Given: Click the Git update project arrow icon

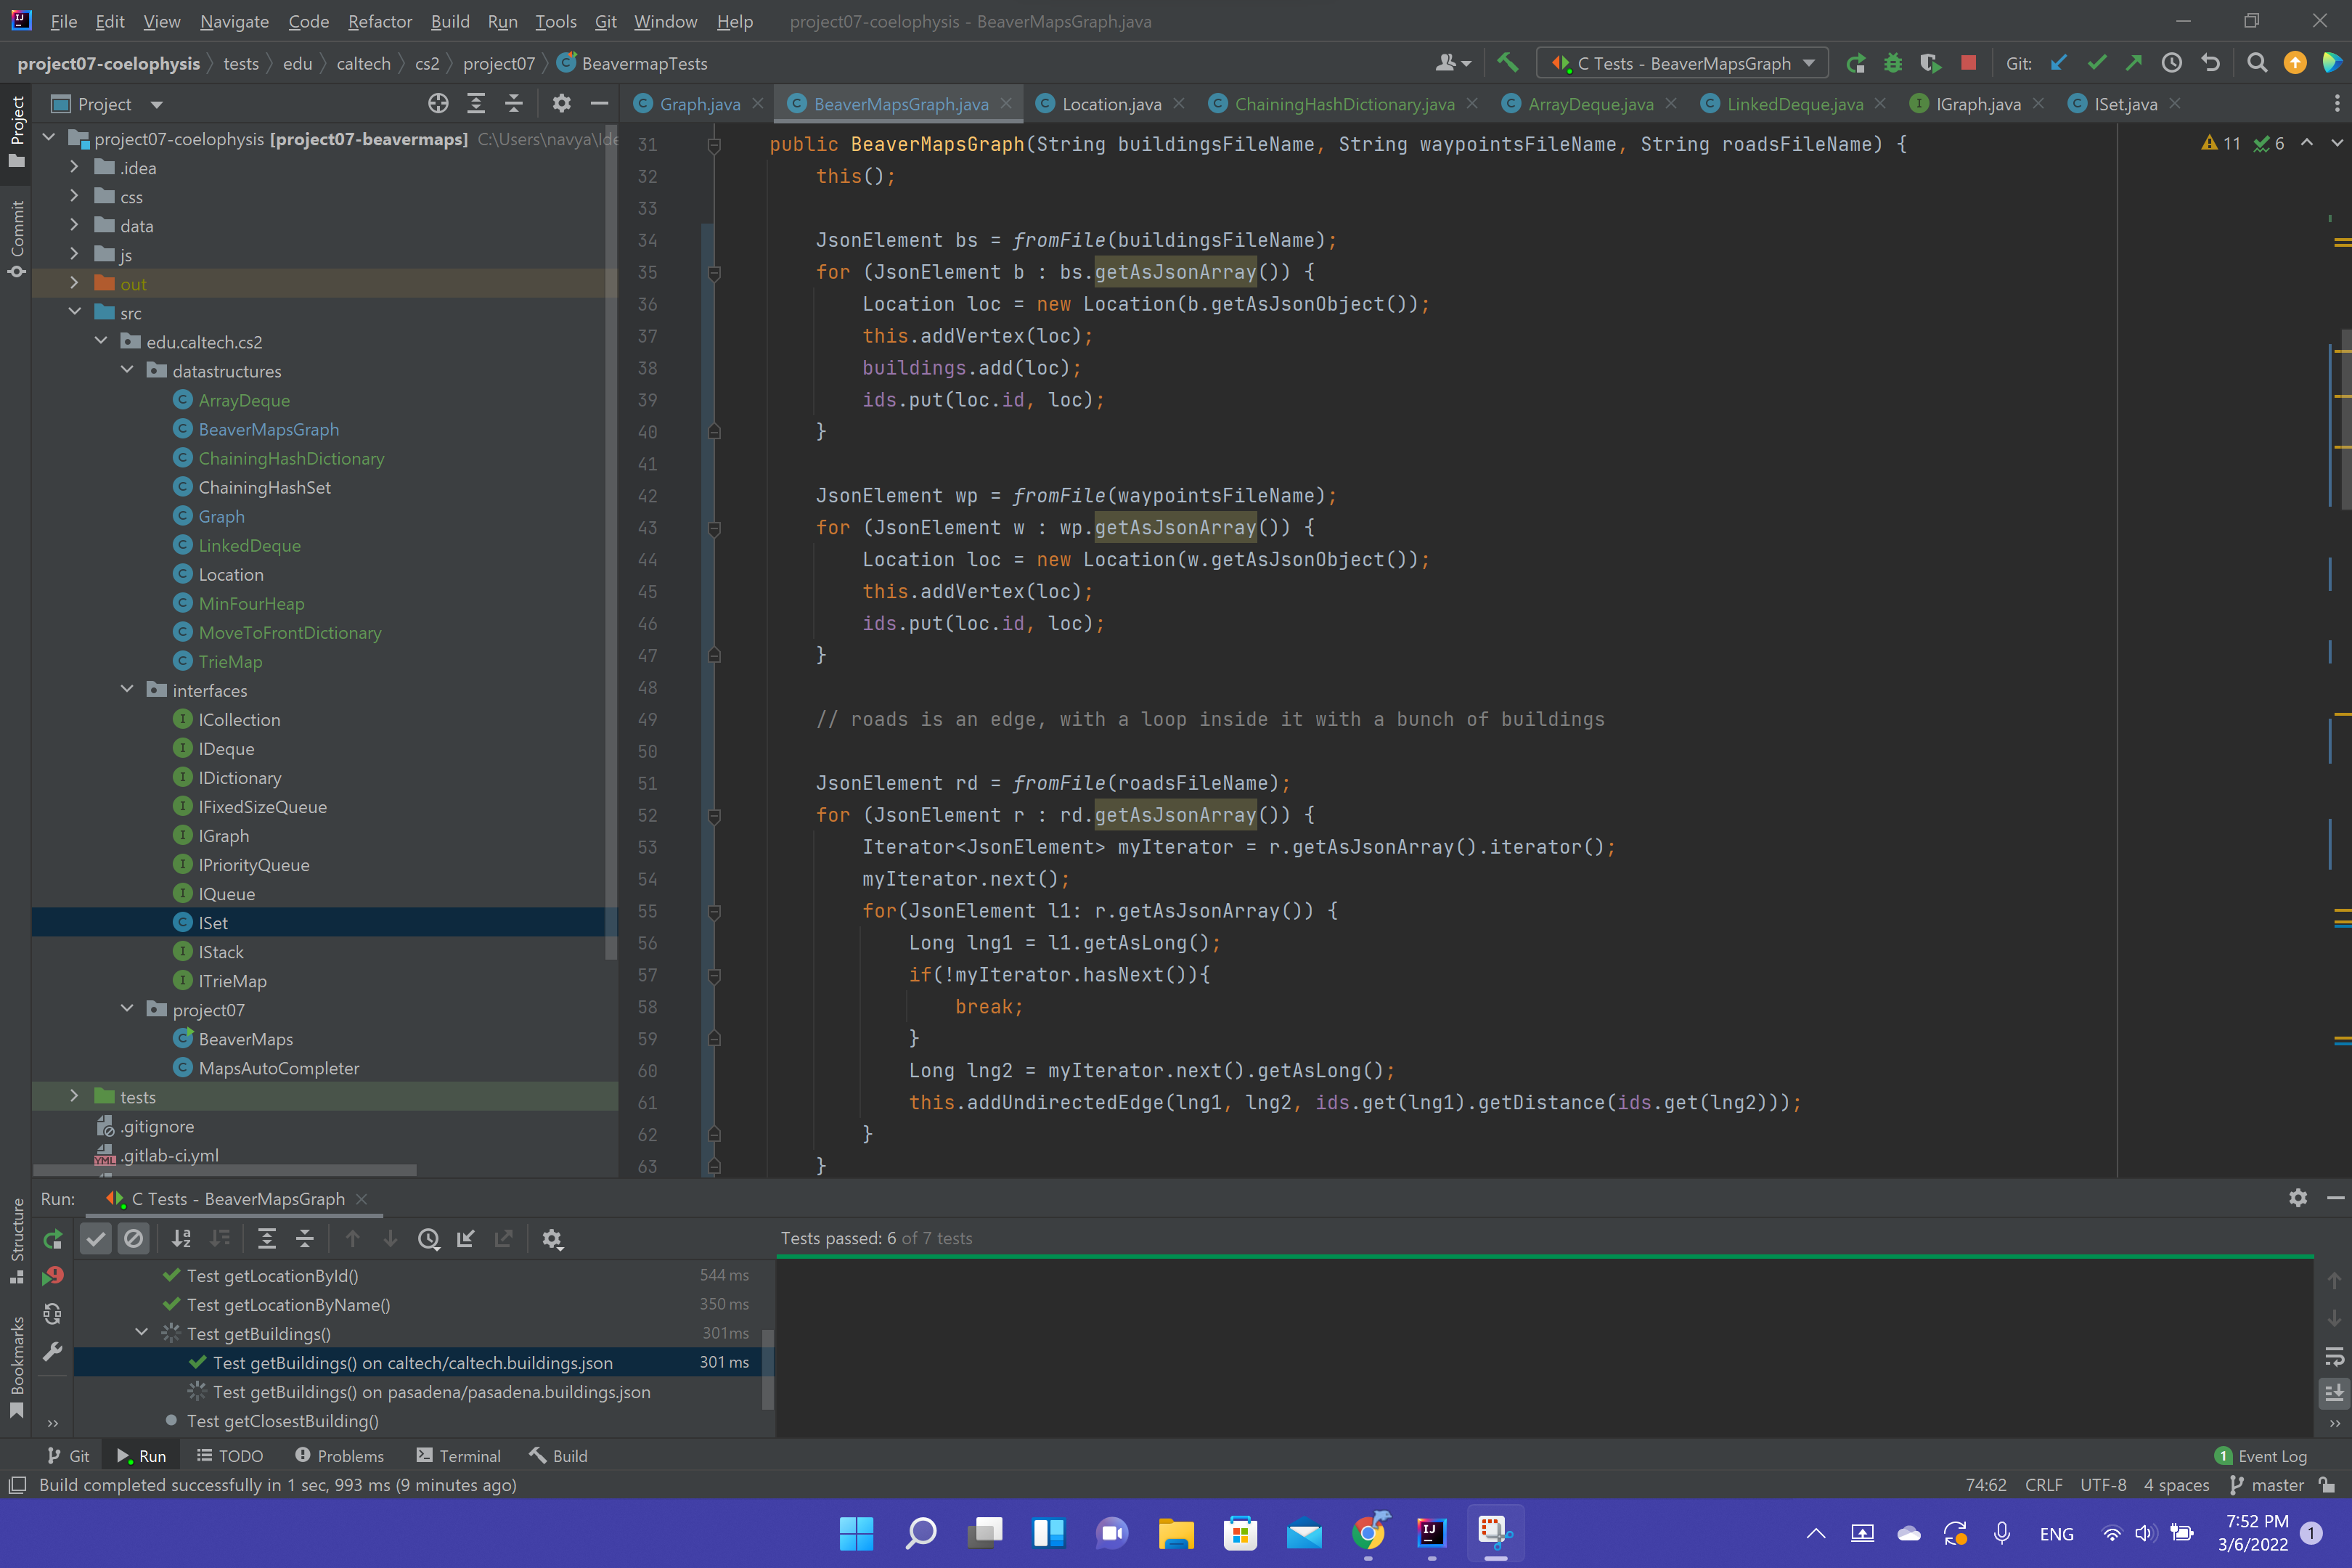Looking at the screenshot, I should tap(2058, 63).
